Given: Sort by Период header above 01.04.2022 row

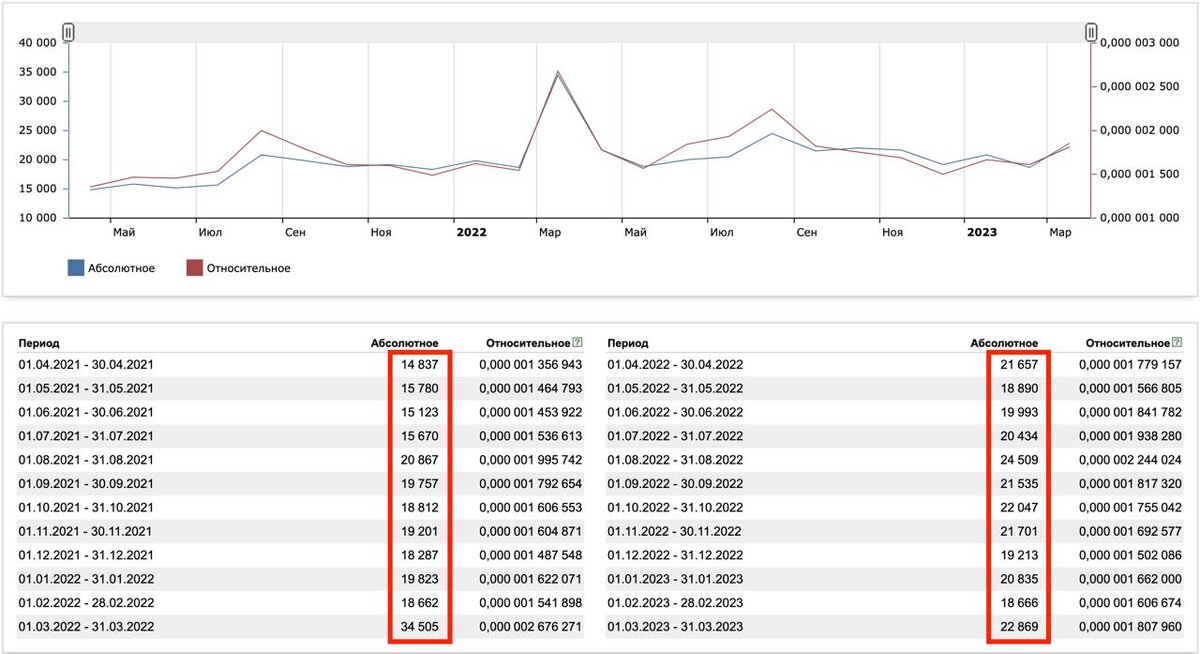Looking at the screenshot, I should 627,343.
